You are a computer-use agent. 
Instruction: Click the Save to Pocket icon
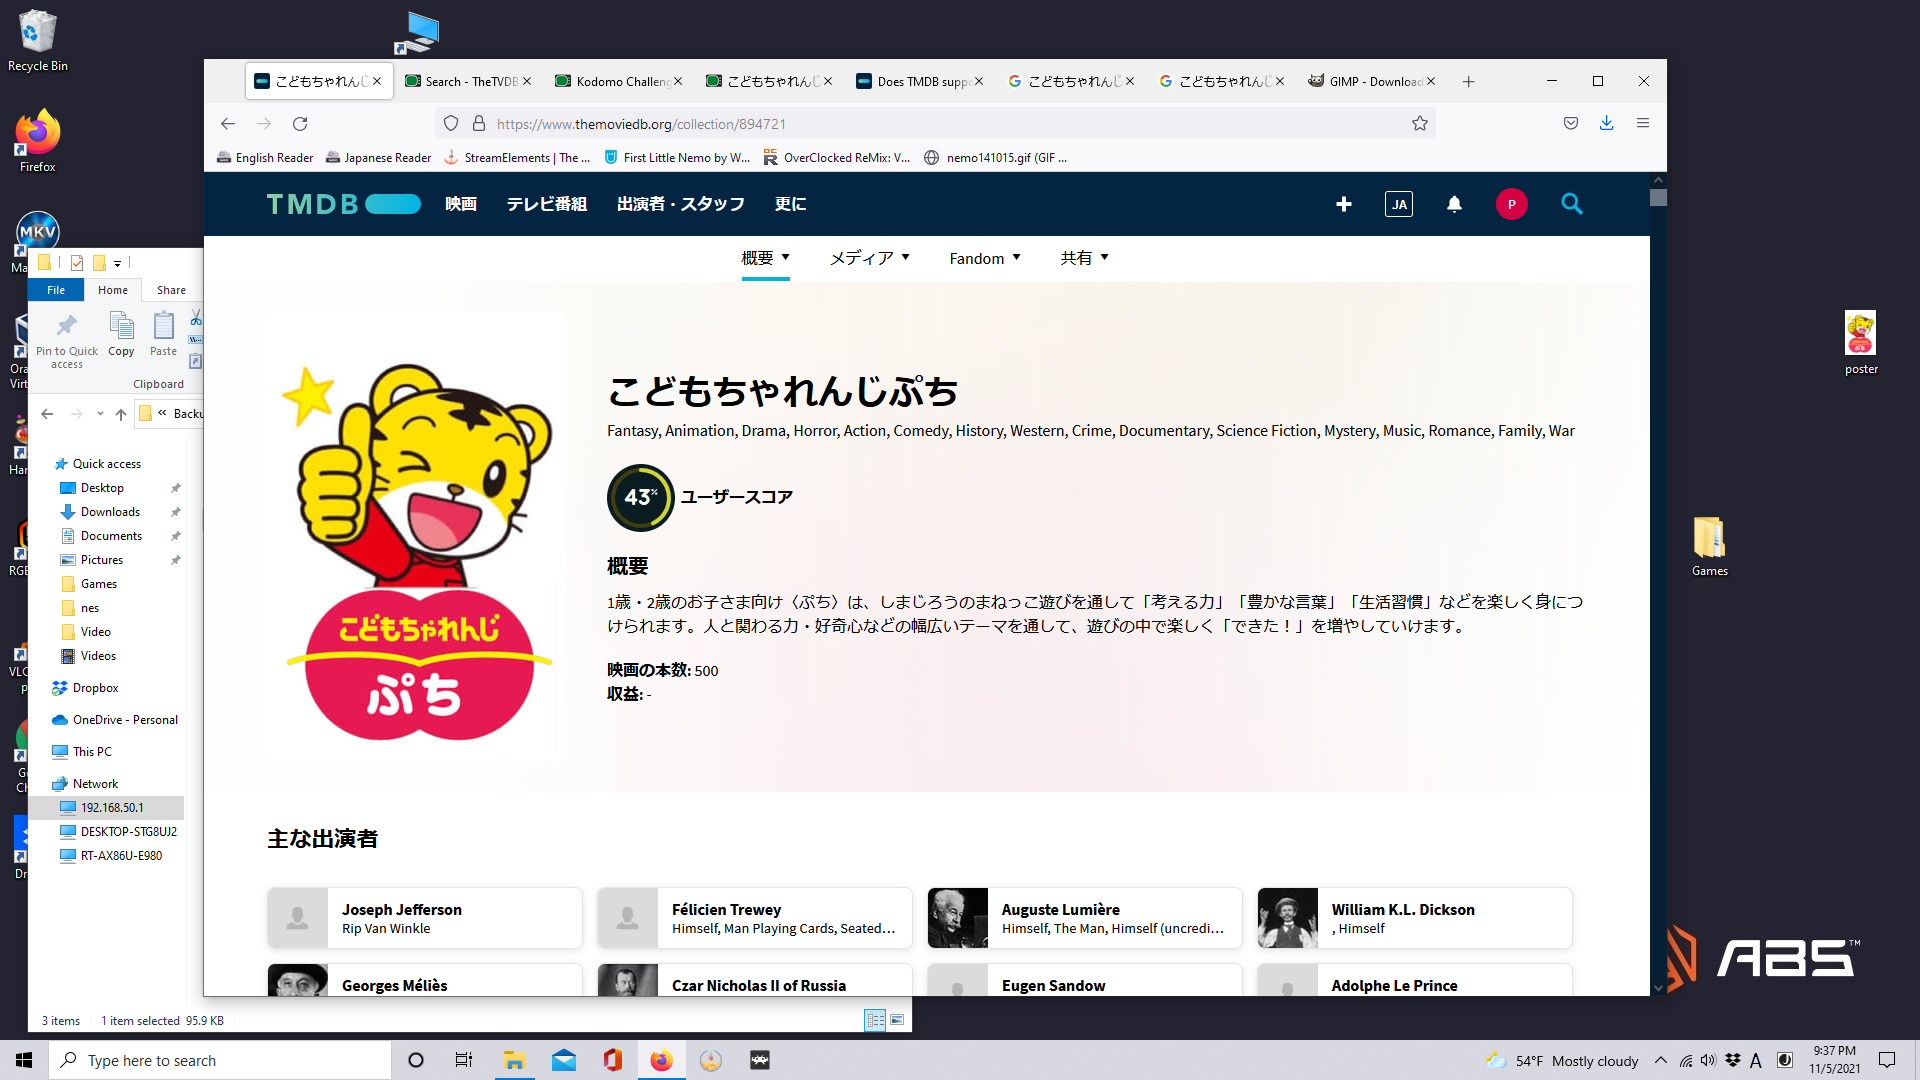(x=1570, y=123)
